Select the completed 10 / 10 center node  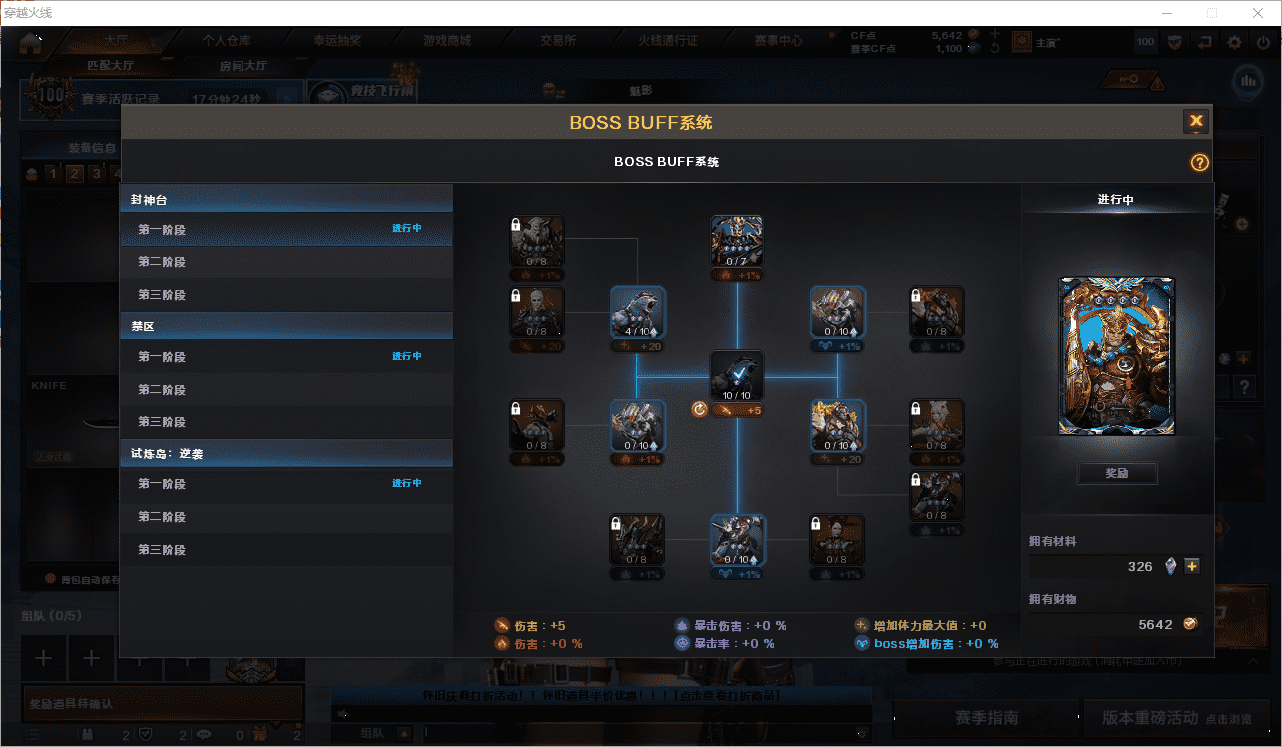(x=737, y=376)
